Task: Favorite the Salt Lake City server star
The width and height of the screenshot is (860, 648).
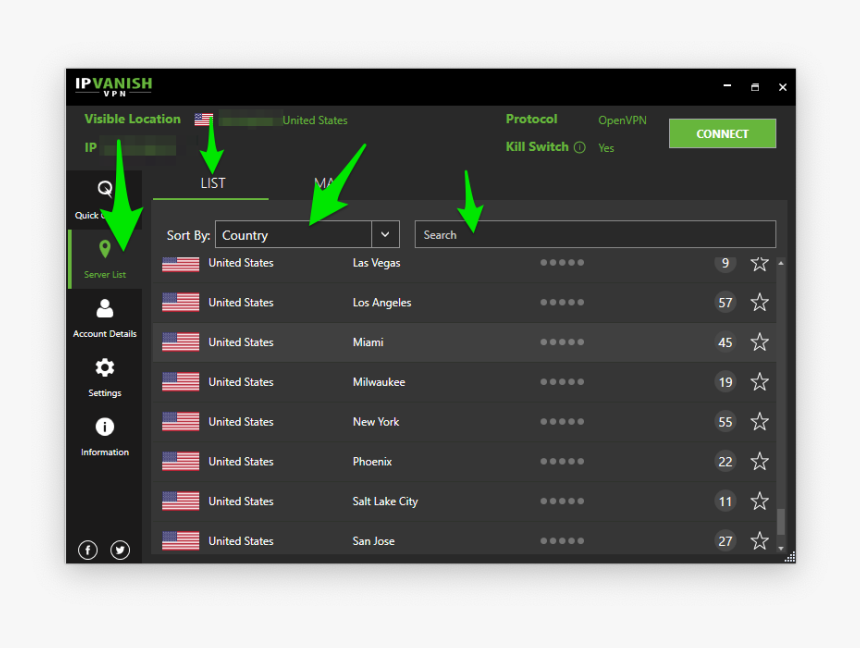Action: click(x=760, y=501)
